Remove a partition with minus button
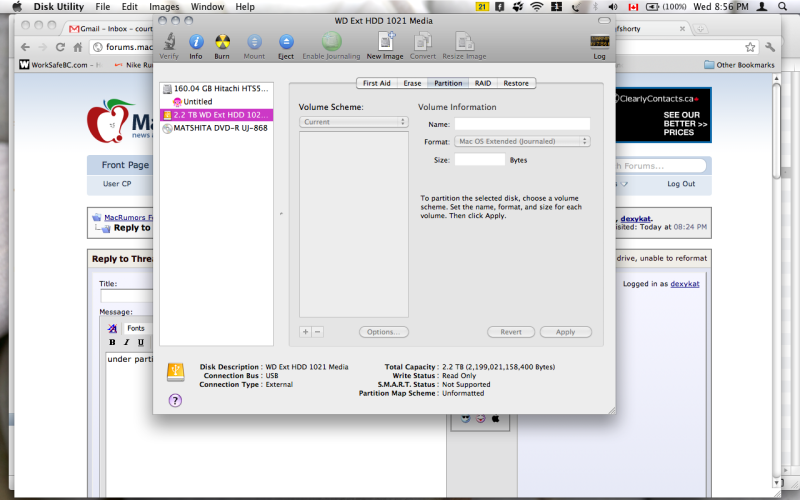 317,332
